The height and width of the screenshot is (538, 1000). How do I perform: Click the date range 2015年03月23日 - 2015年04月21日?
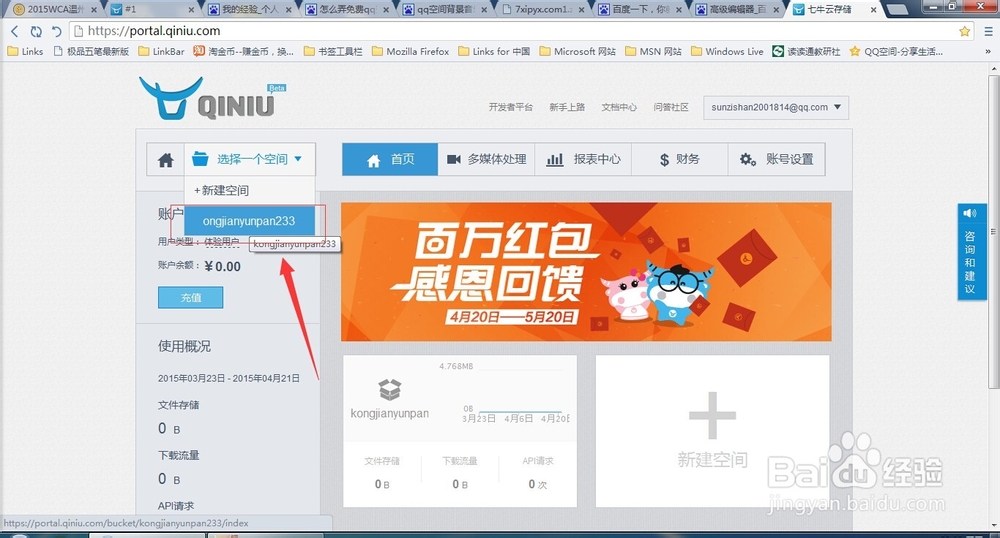pyautogui.click(x=229, y=379)
